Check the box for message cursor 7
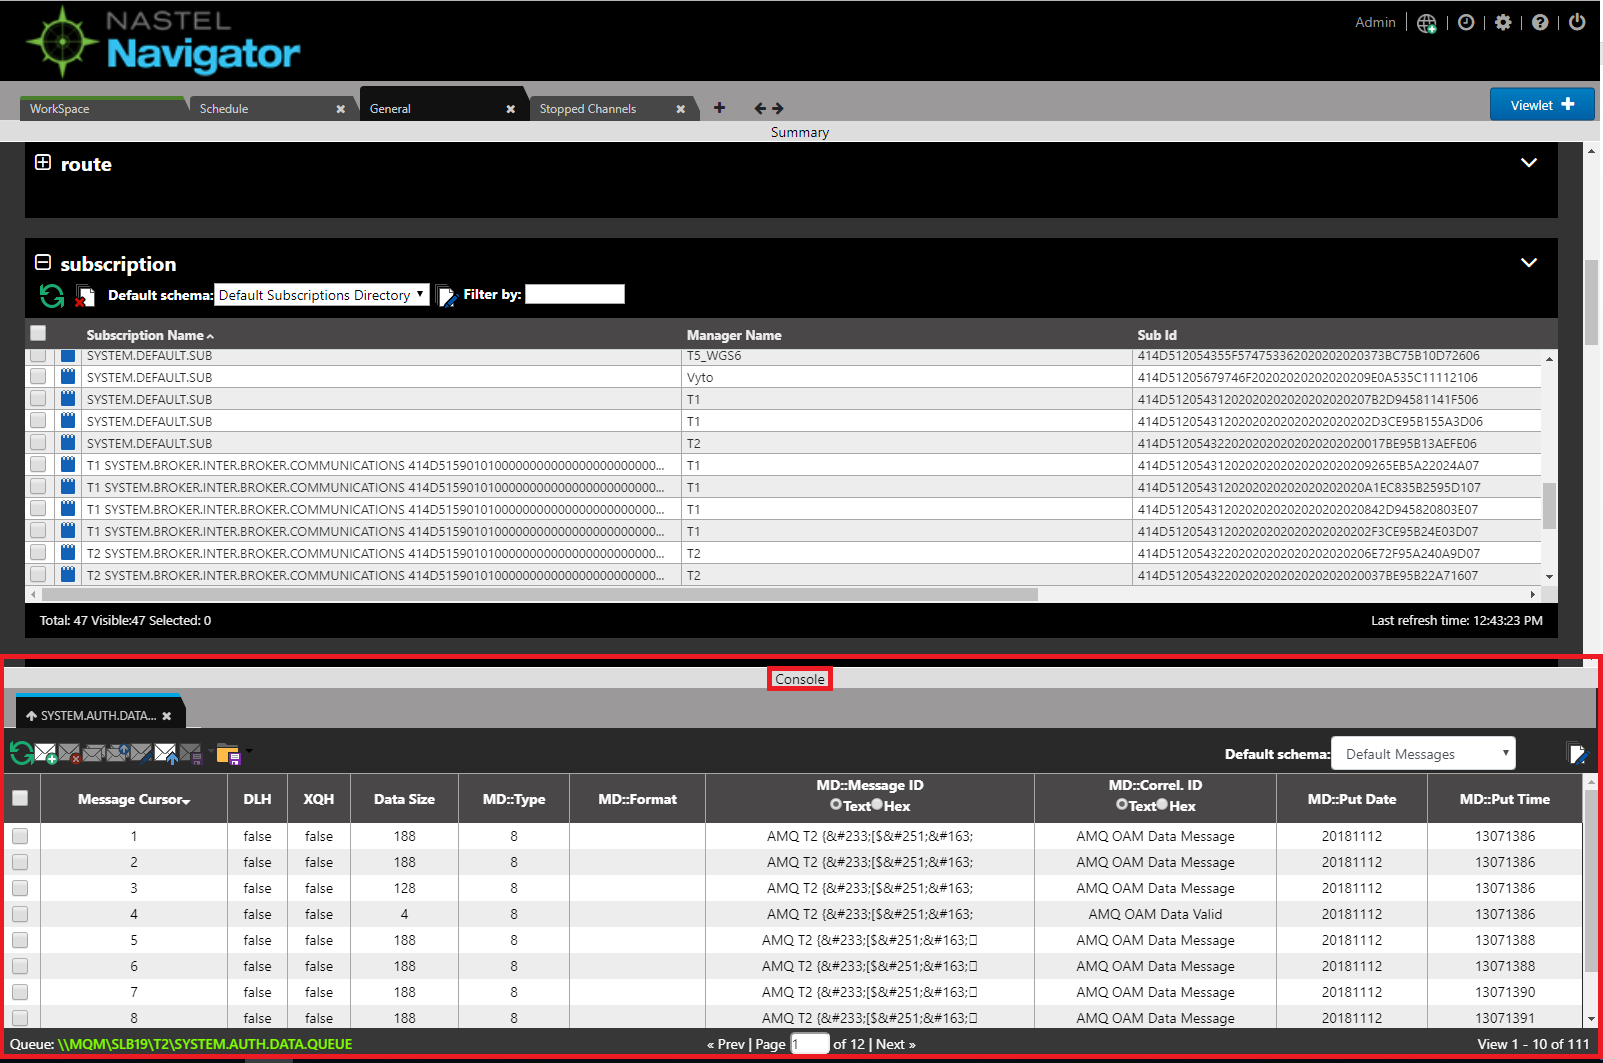 click(x=20, y=992)
